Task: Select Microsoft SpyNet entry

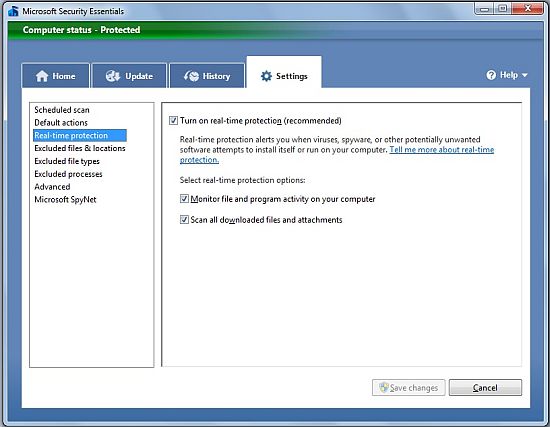Action: coord(65,199)
